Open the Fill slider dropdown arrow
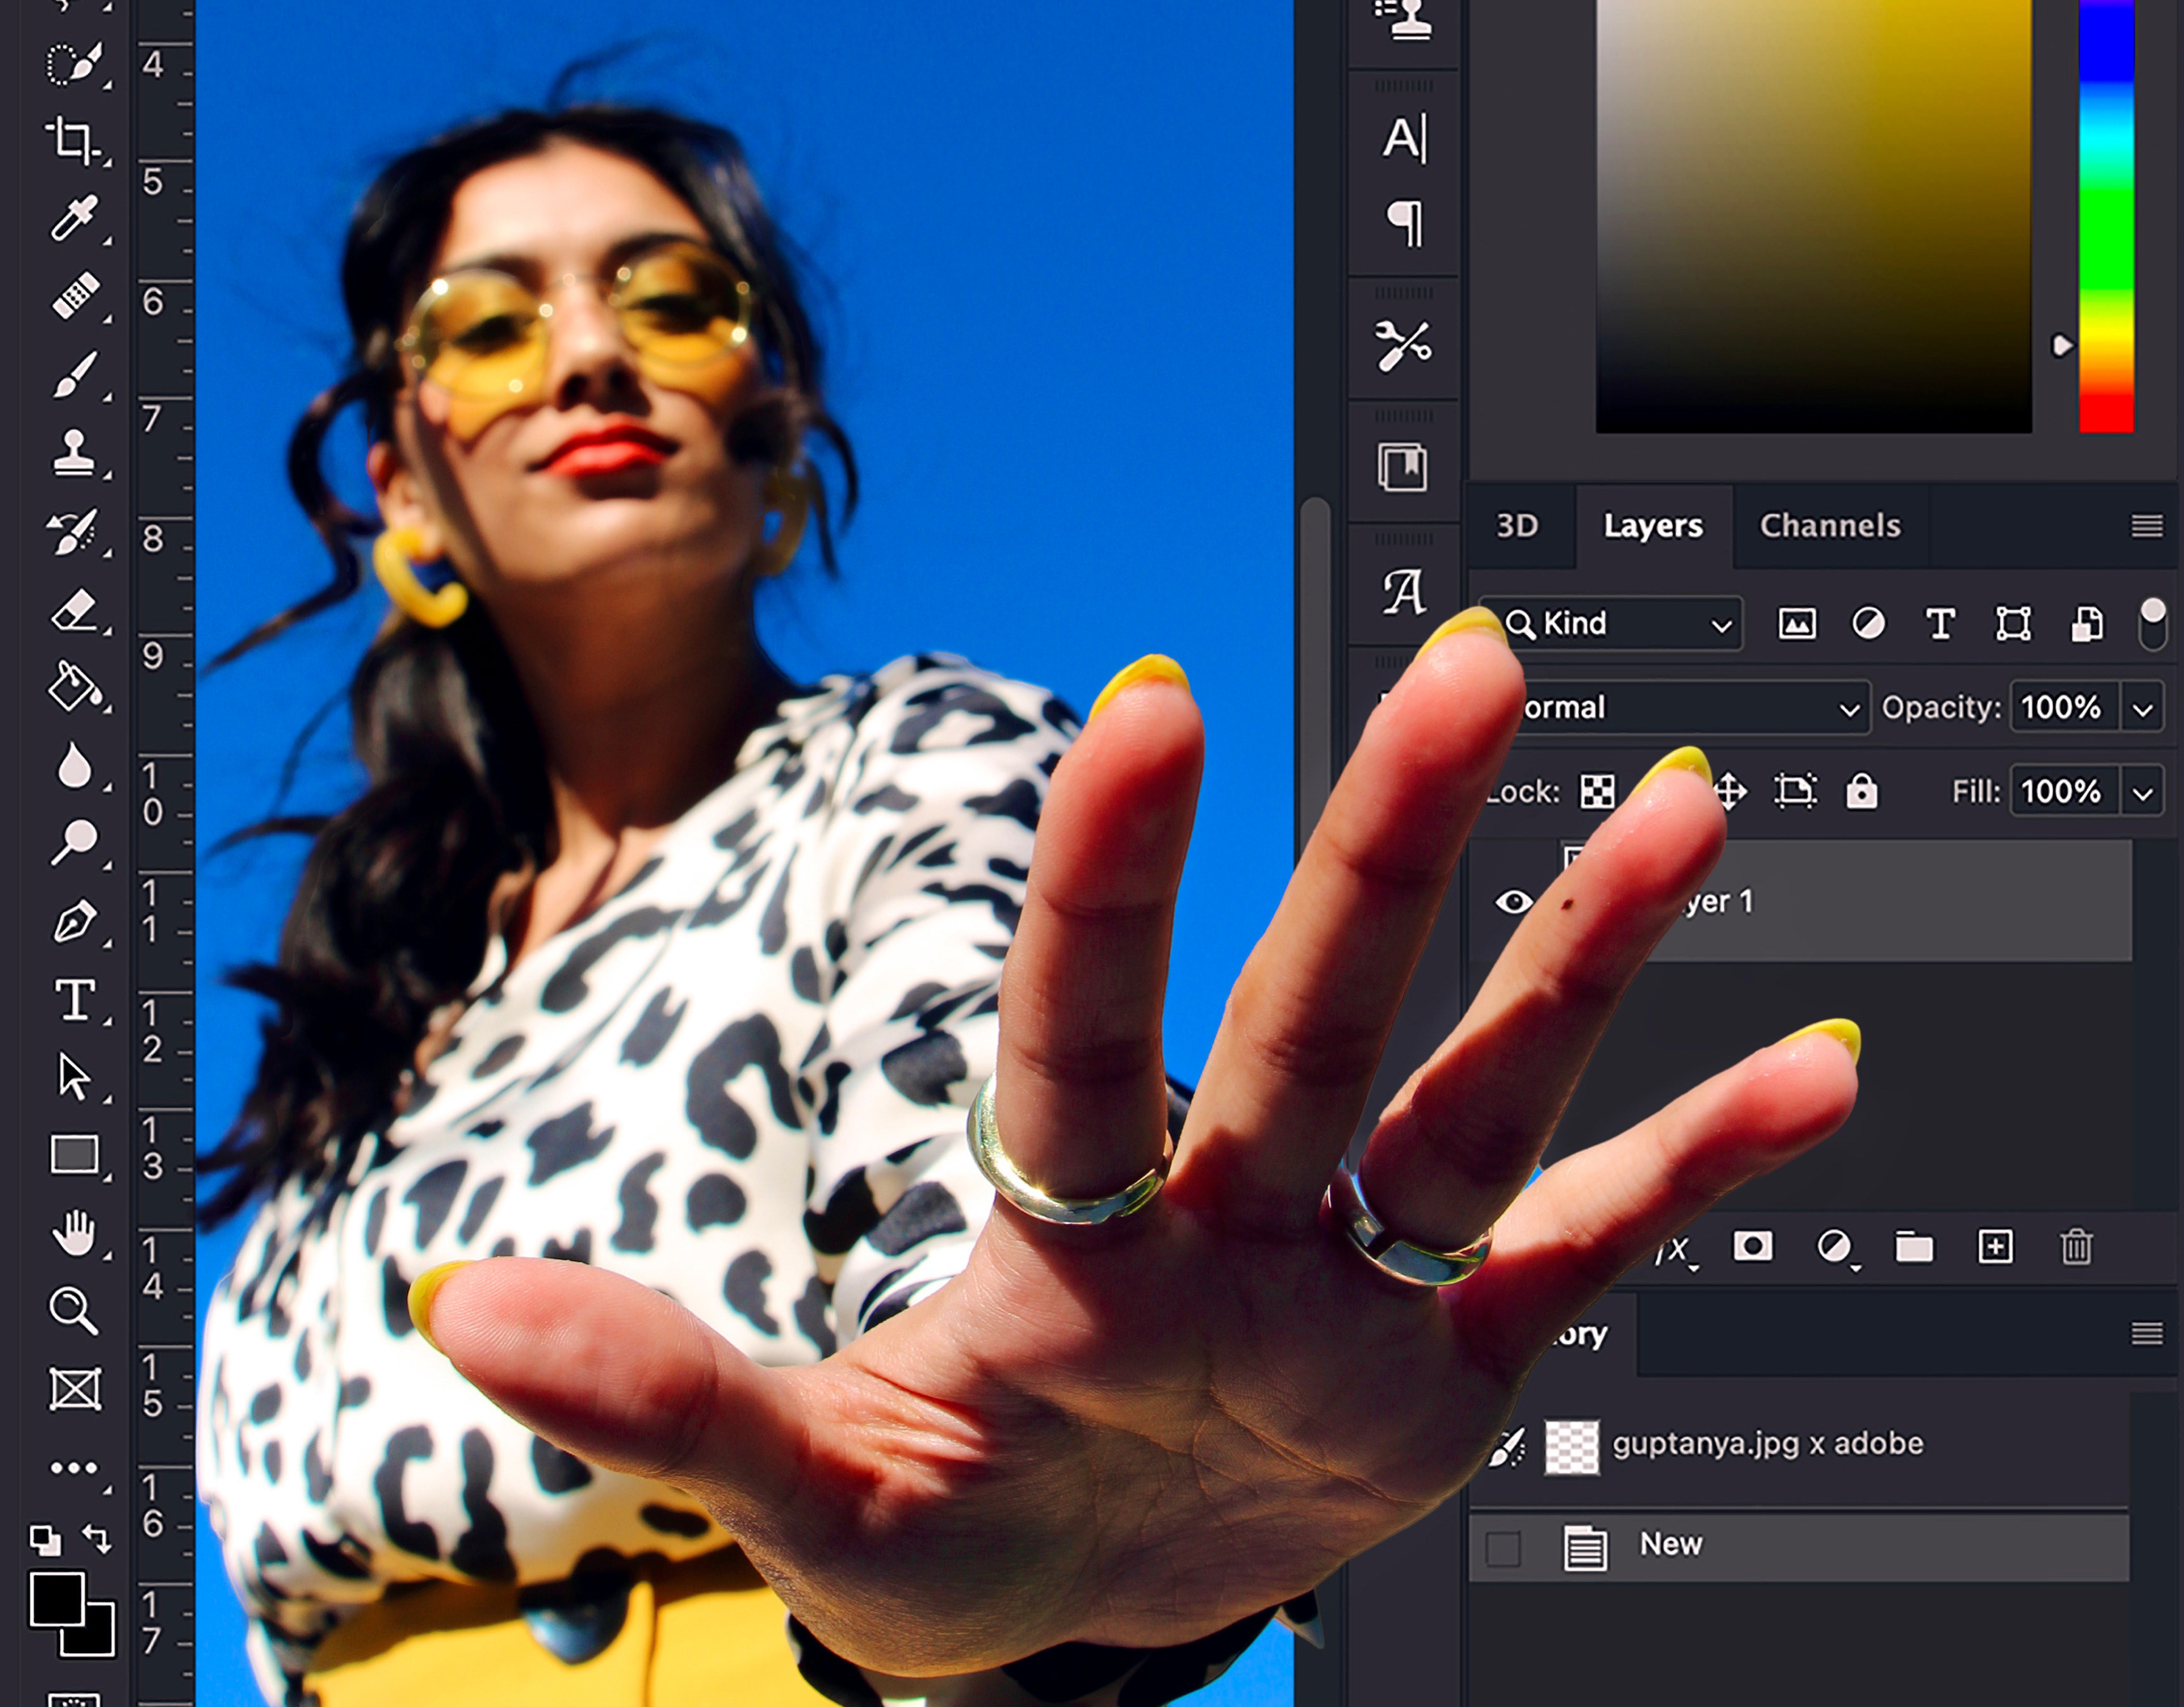 click(x=2142, y=793)
